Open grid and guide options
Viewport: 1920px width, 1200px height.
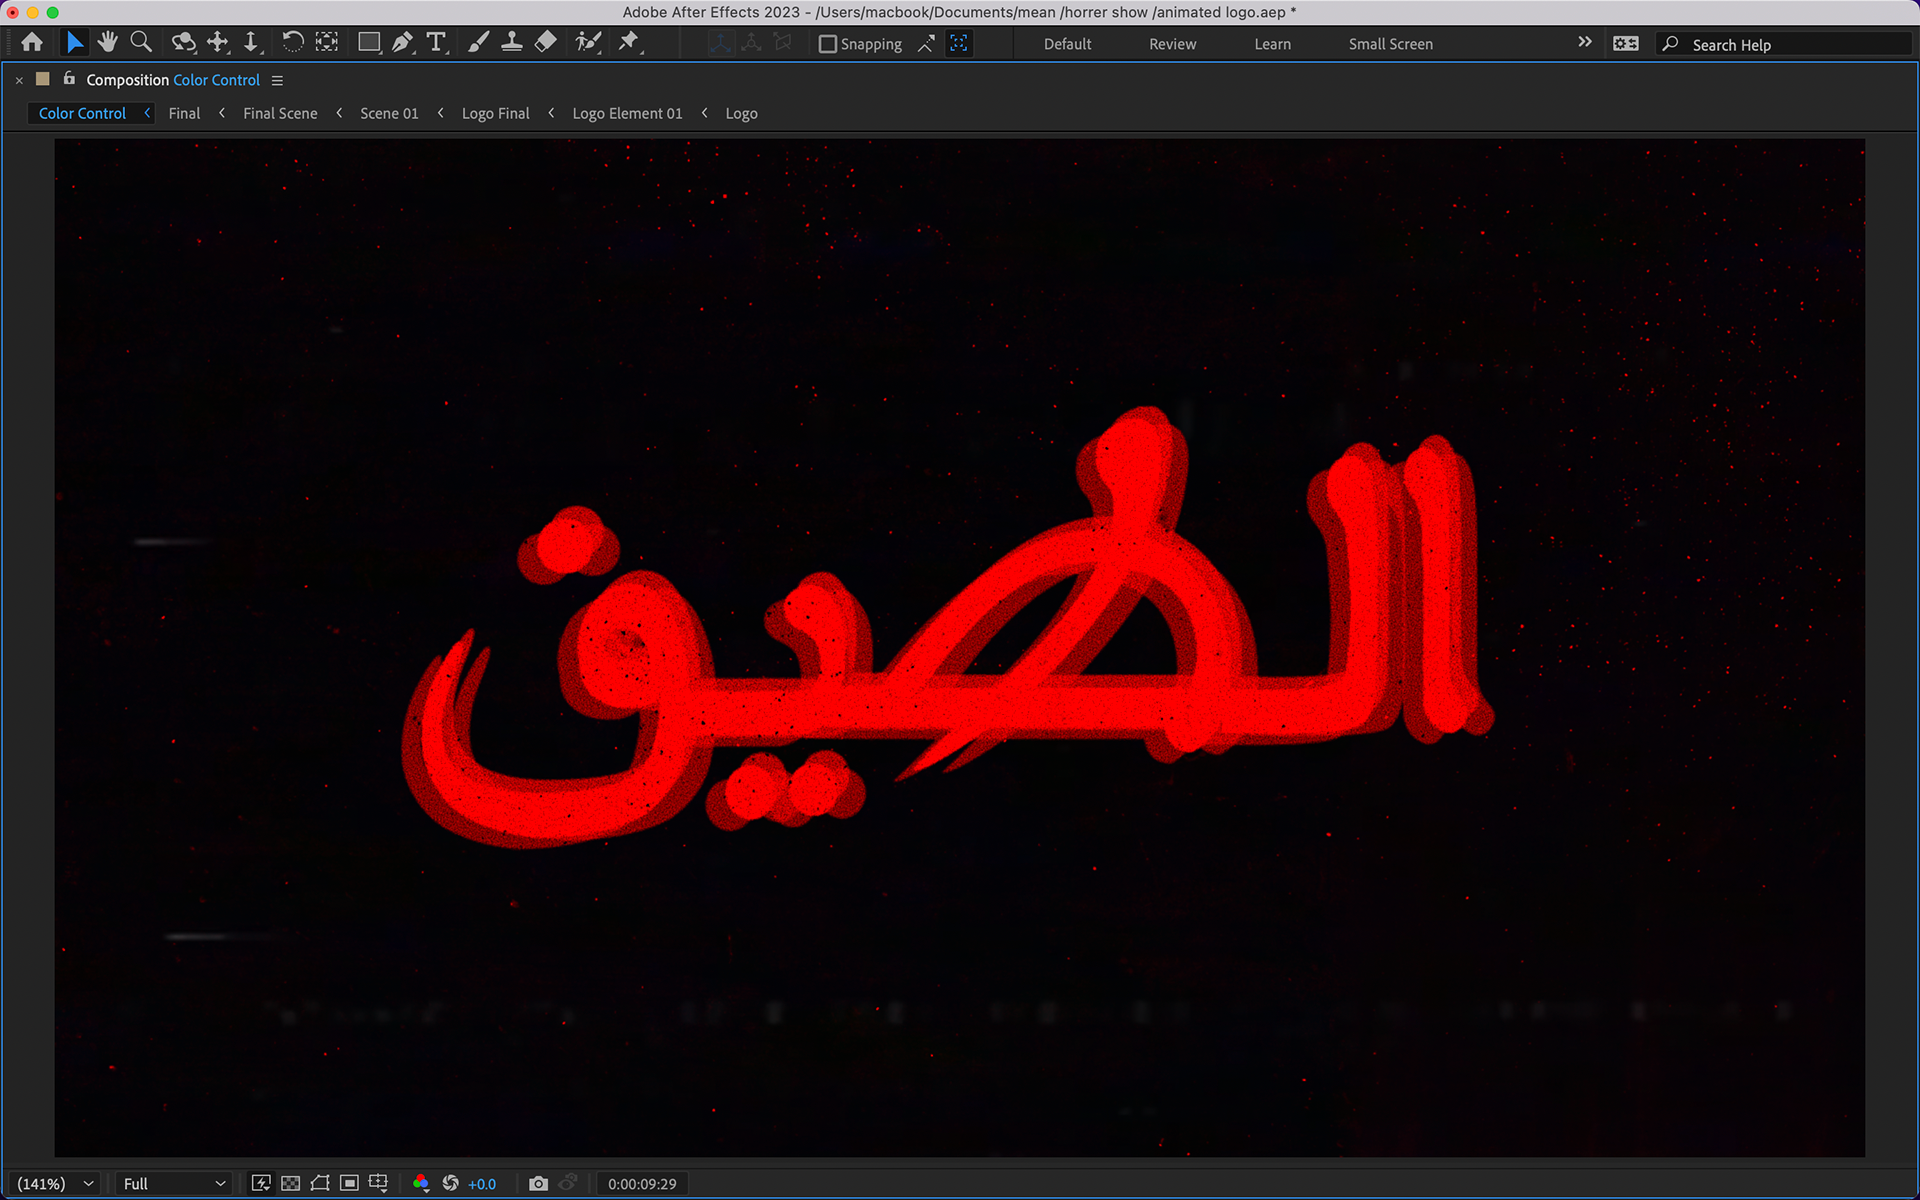378,1183
